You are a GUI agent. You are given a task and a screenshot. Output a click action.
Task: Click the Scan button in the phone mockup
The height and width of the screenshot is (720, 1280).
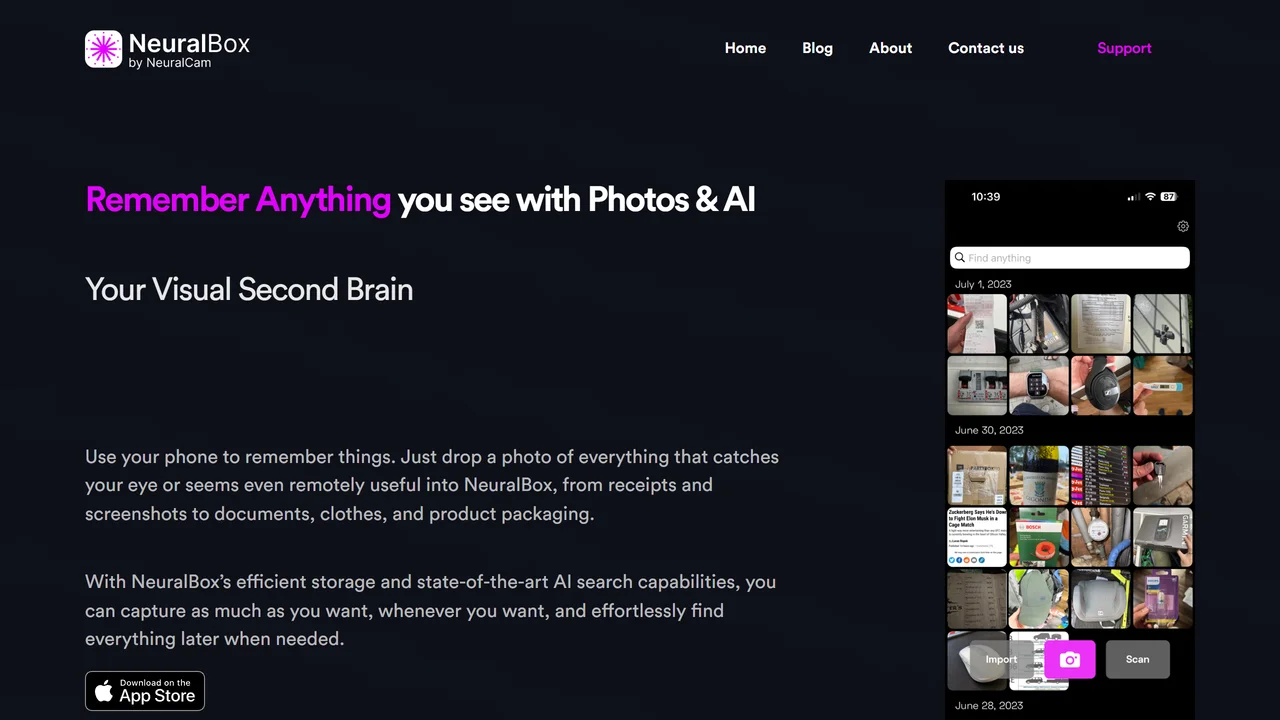tap(1138, 659)
